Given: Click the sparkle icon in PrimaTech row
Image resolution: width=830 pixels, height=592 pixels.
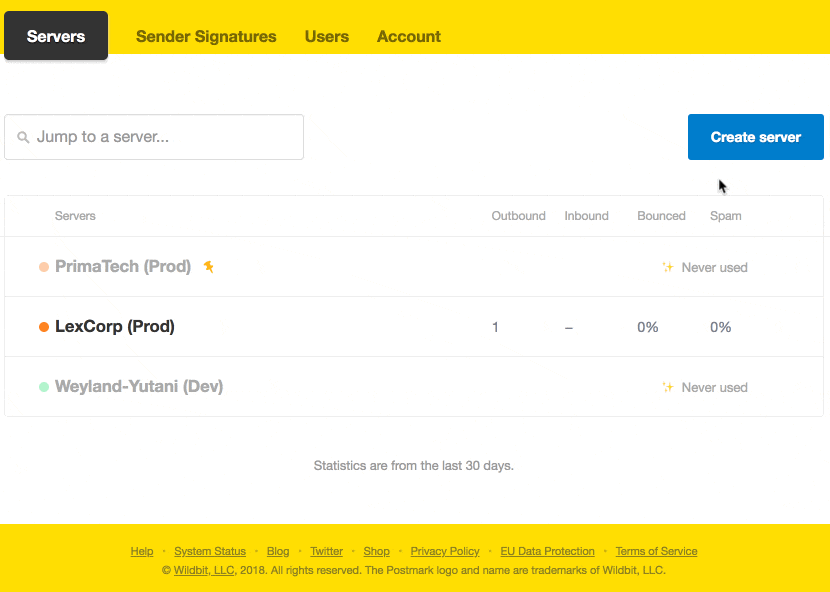Looking at the screenshot, I should pos(667,267).
